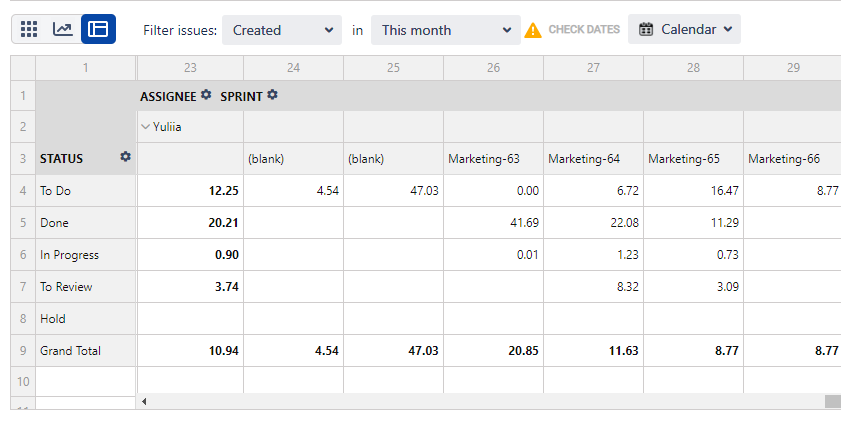Open the Created filter dropdown
The height and width of the screenshot is (422, 841).
click(x=282, y=30)
